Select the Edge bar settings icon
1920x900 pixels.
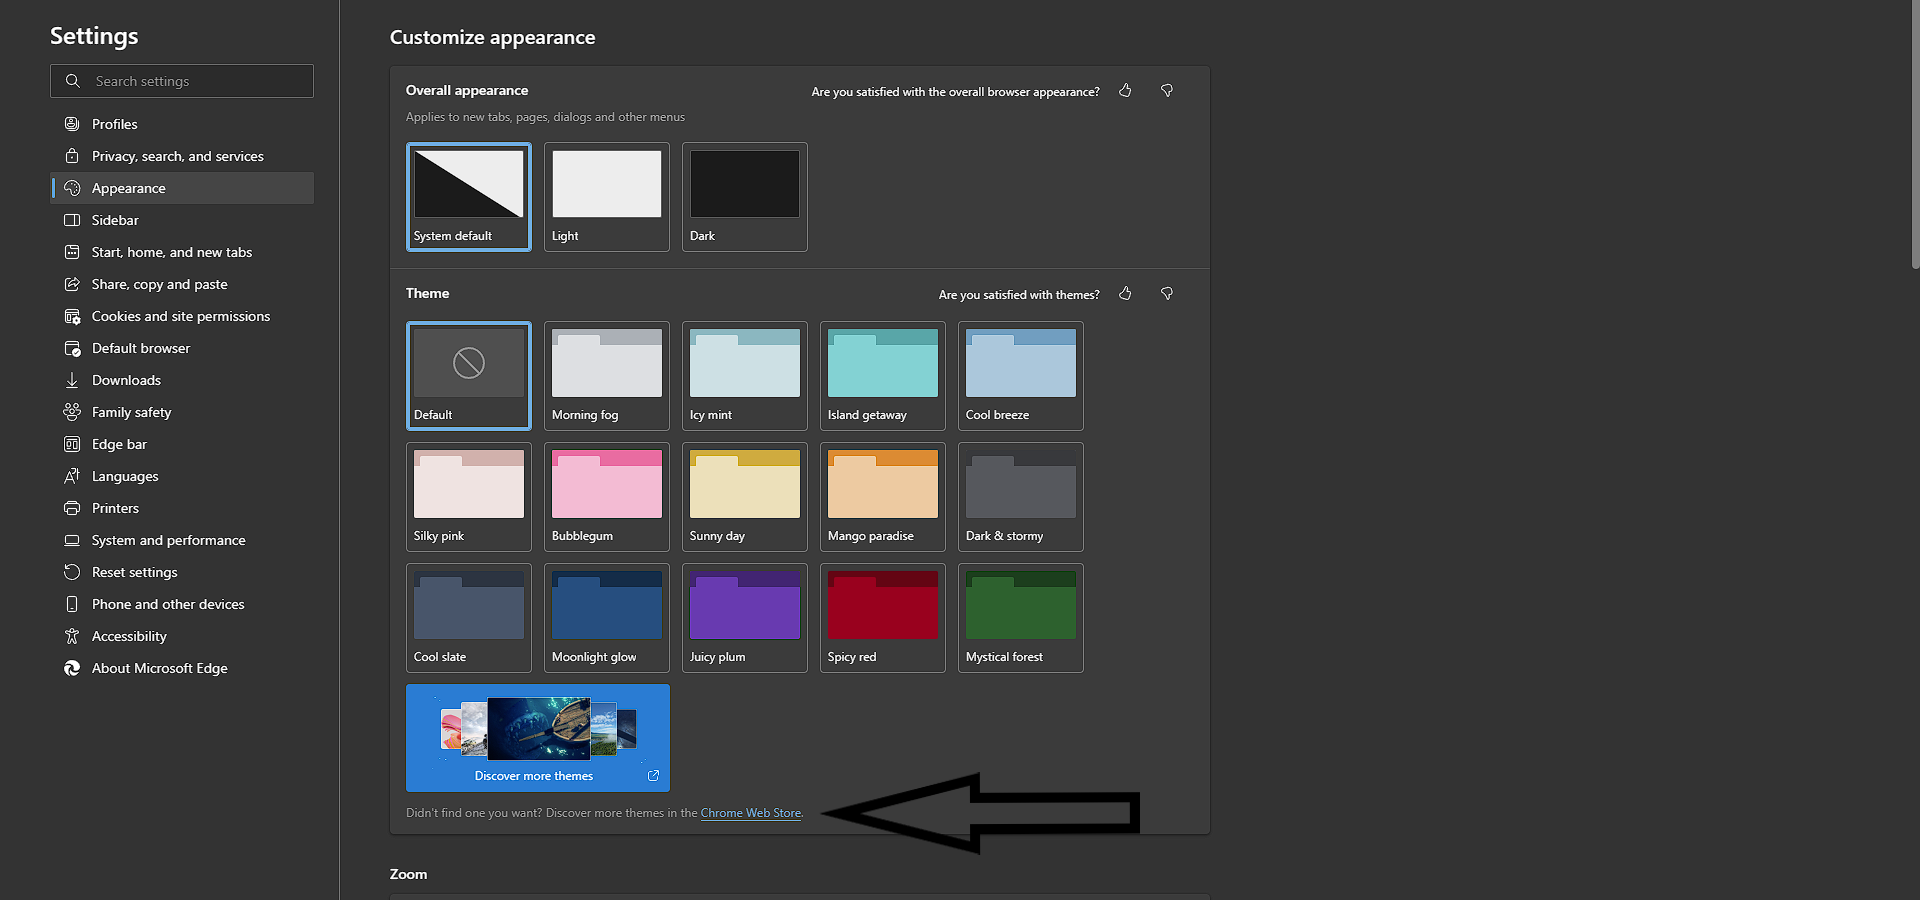pyautogui.click(x=71, y=444)
